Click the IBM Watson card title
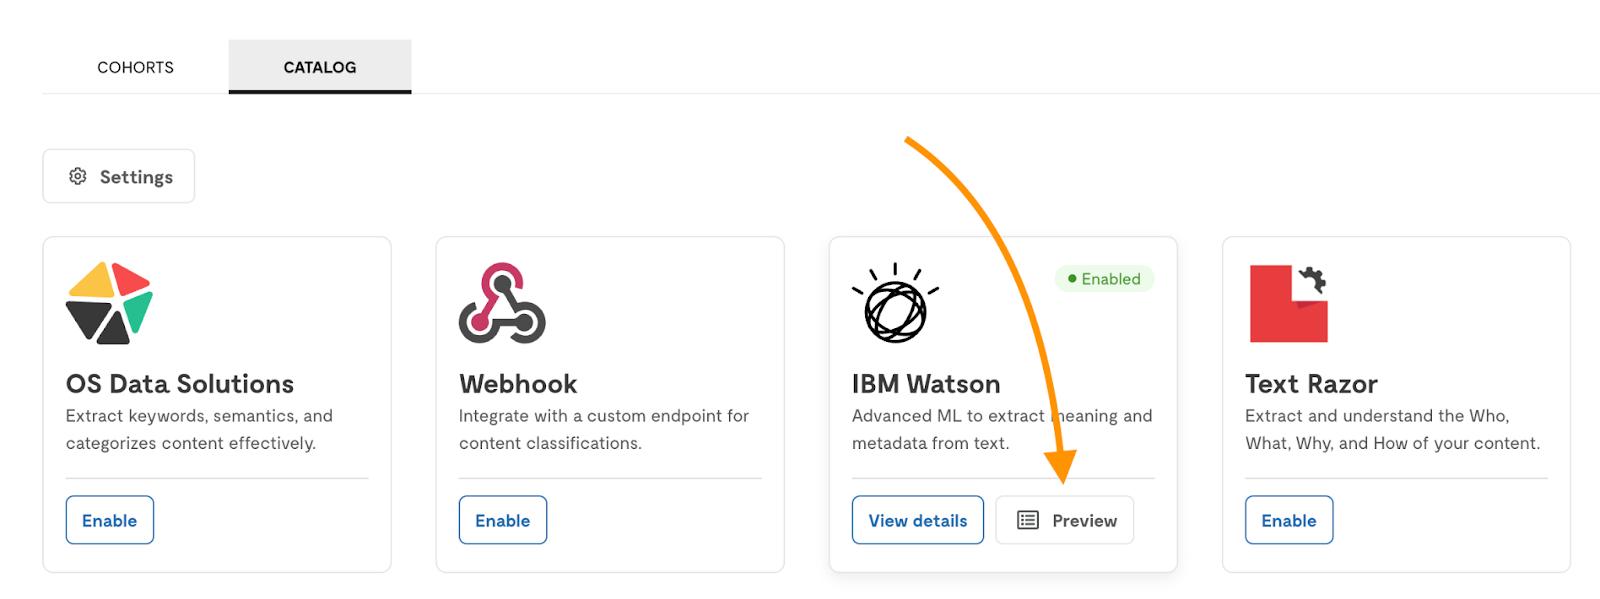 [x=926, y=384]
